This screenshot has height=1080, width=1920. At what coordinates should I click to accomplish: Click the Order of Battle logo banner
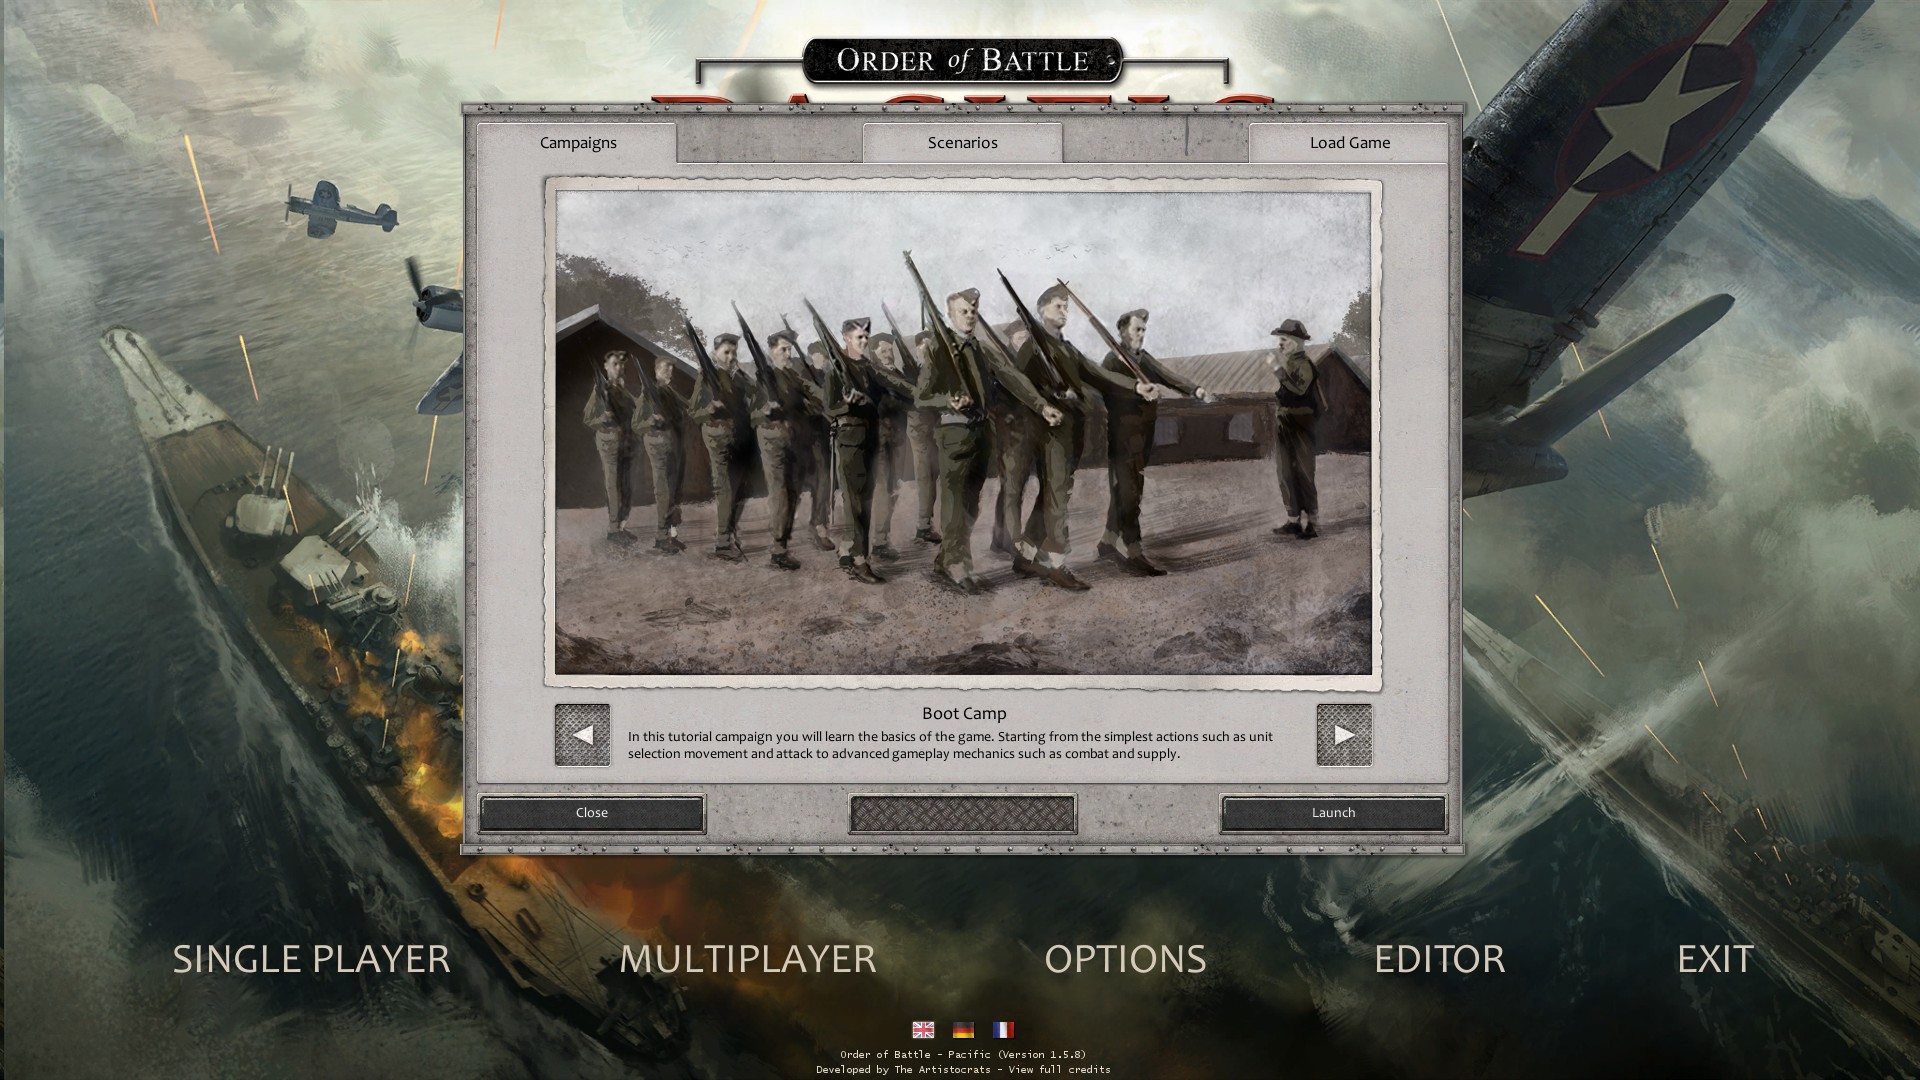962,61
